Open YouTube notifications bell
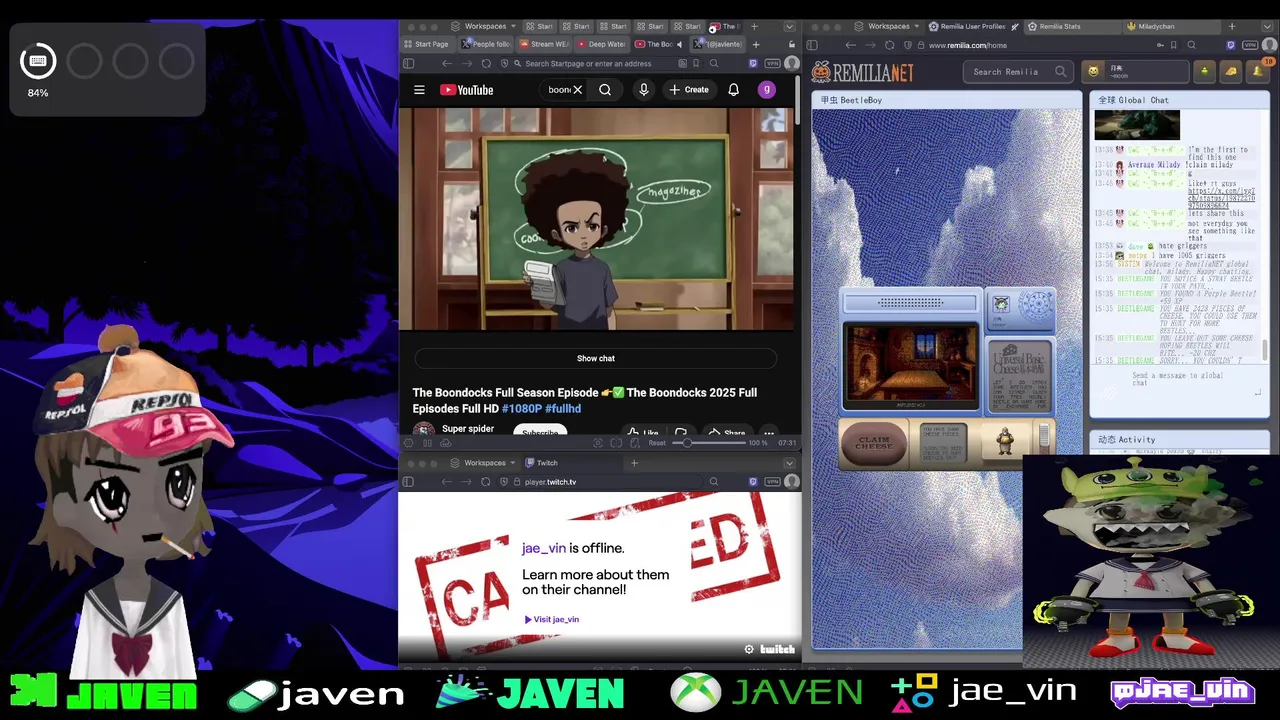1280x720 pixels. click(733, 90)
